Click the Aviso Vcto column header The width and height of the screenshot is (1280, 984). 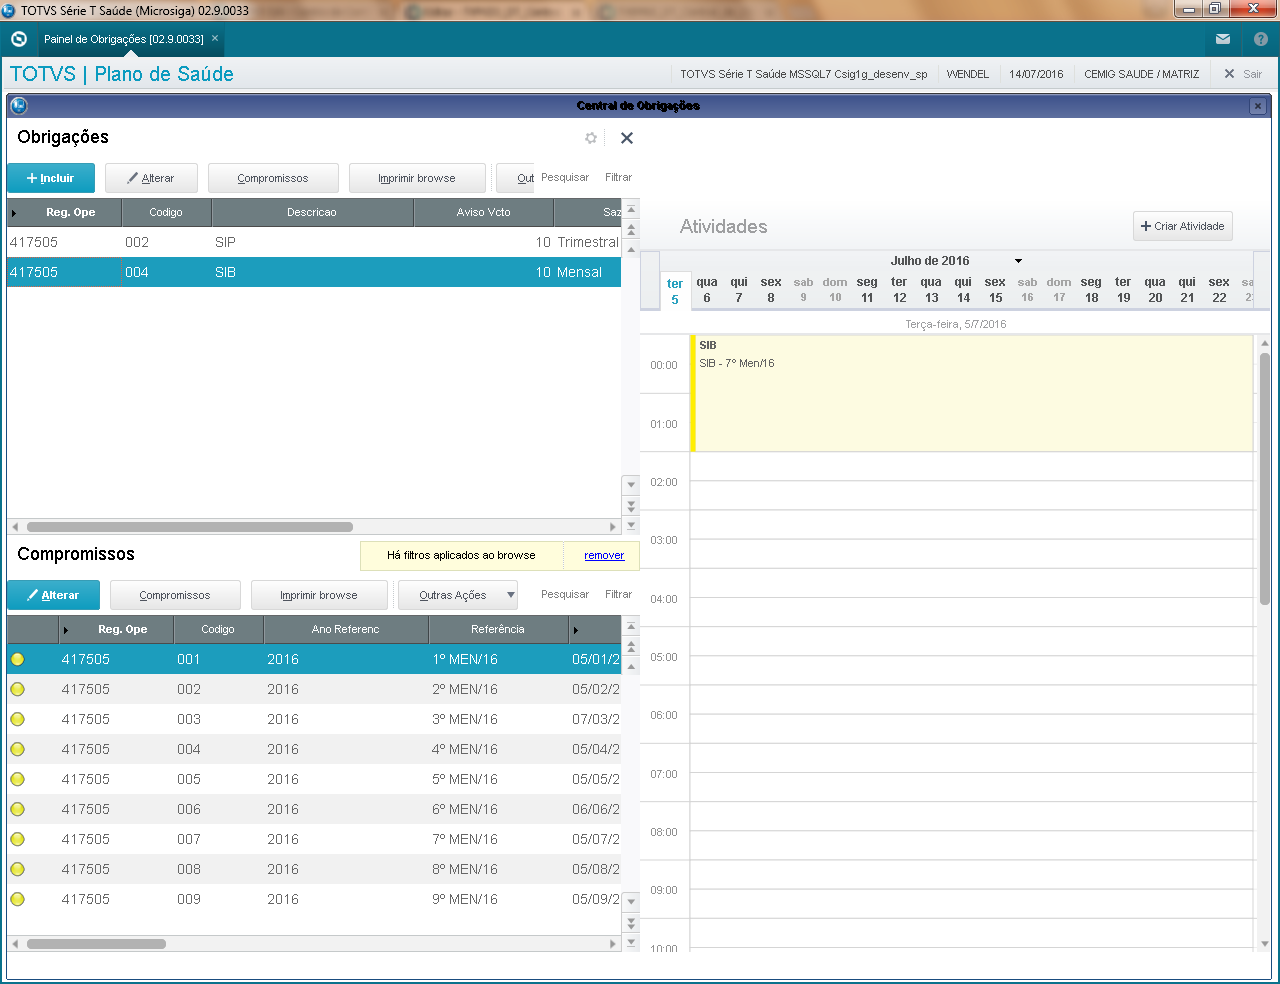pos(483,212)
